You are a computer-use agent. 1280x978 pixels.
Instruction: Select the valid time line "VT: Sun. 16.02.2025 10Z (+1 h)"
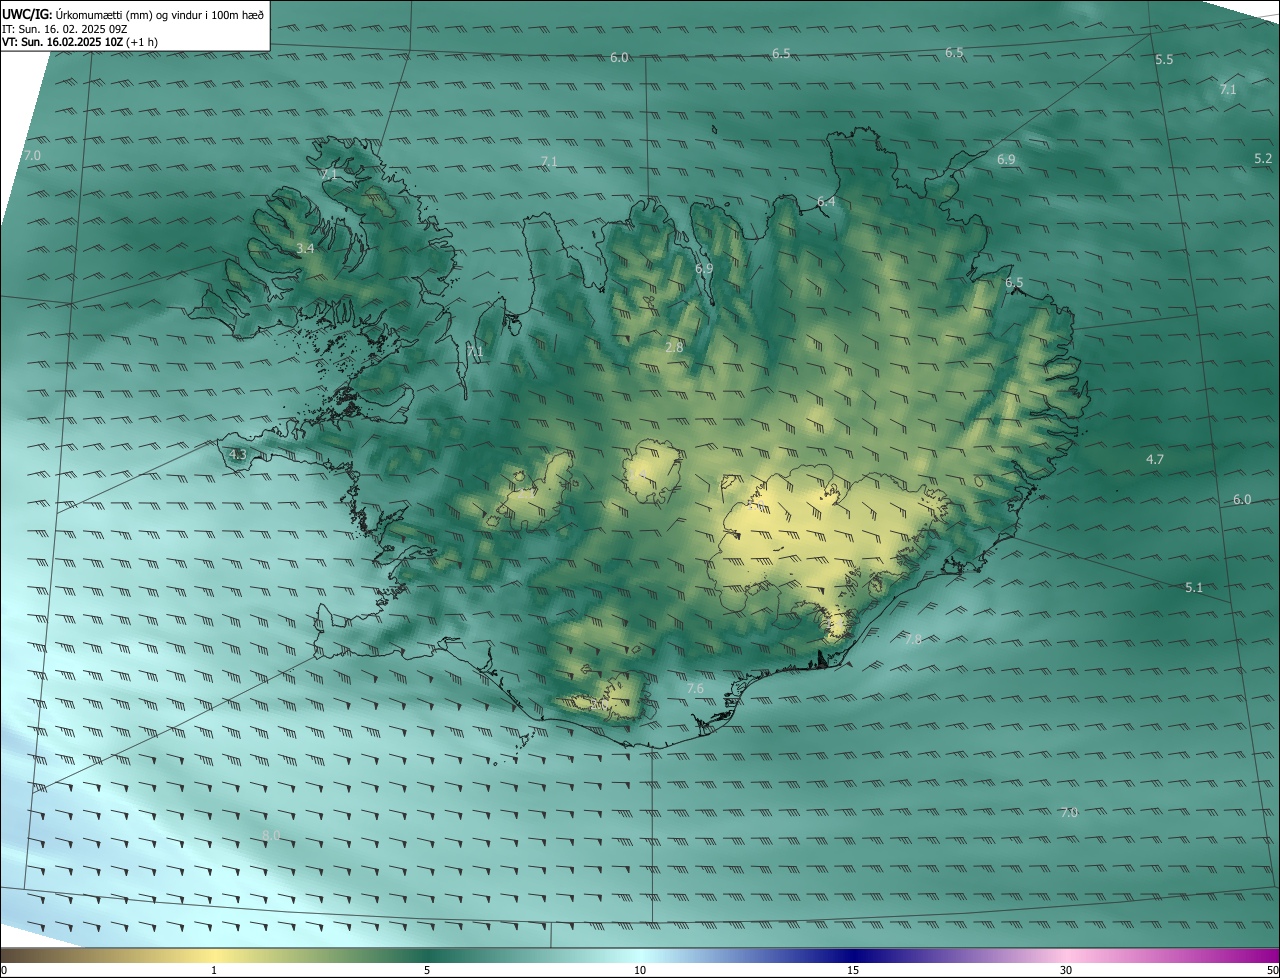(x=80, y=42)
